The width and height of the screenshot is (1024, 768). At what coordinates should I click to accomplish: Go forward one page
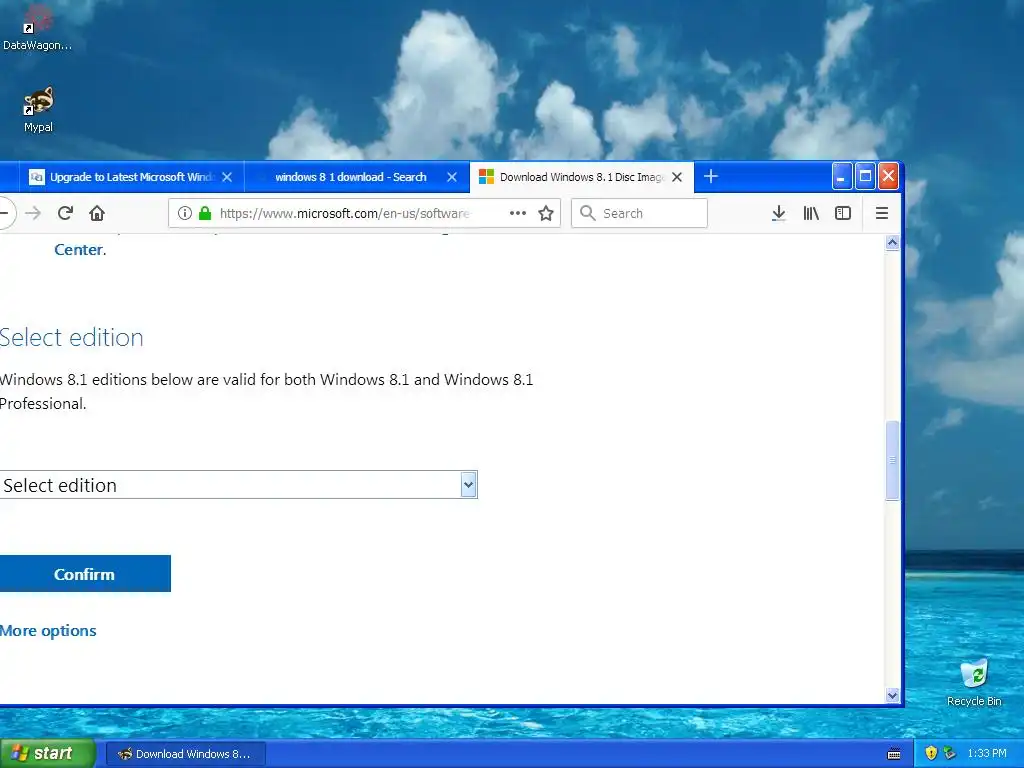pyautogui.click(x=33, y=213)
